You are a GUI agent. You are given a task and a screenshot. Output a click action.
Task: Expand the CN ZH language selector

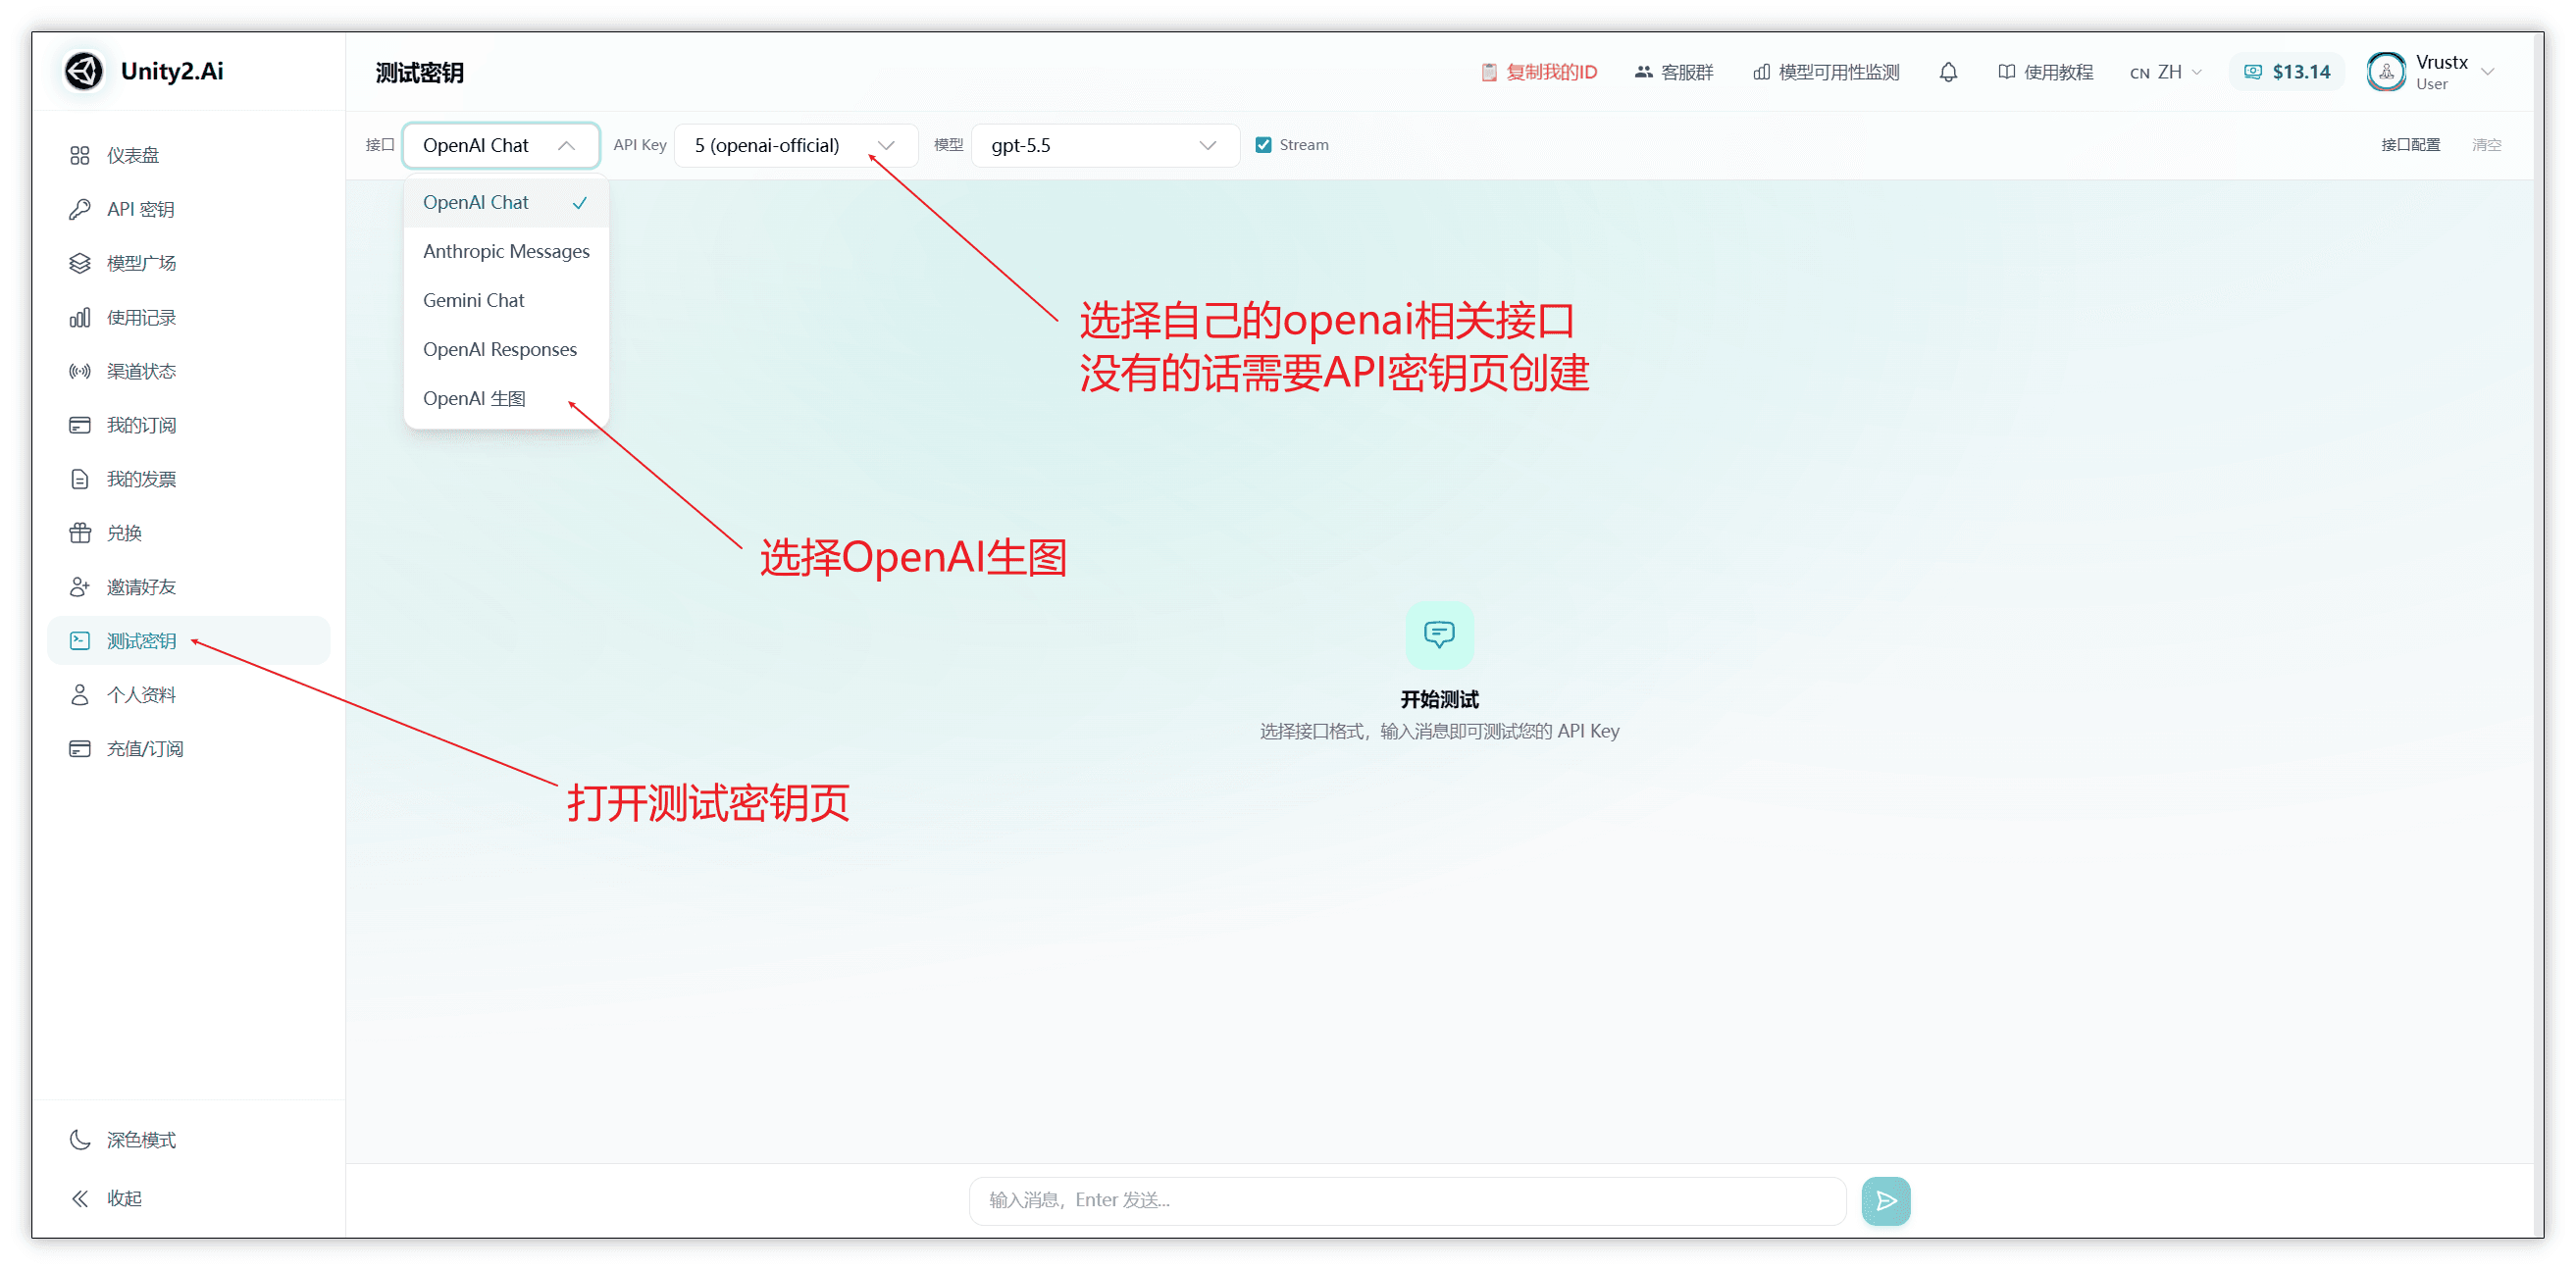pos(2166,72)
